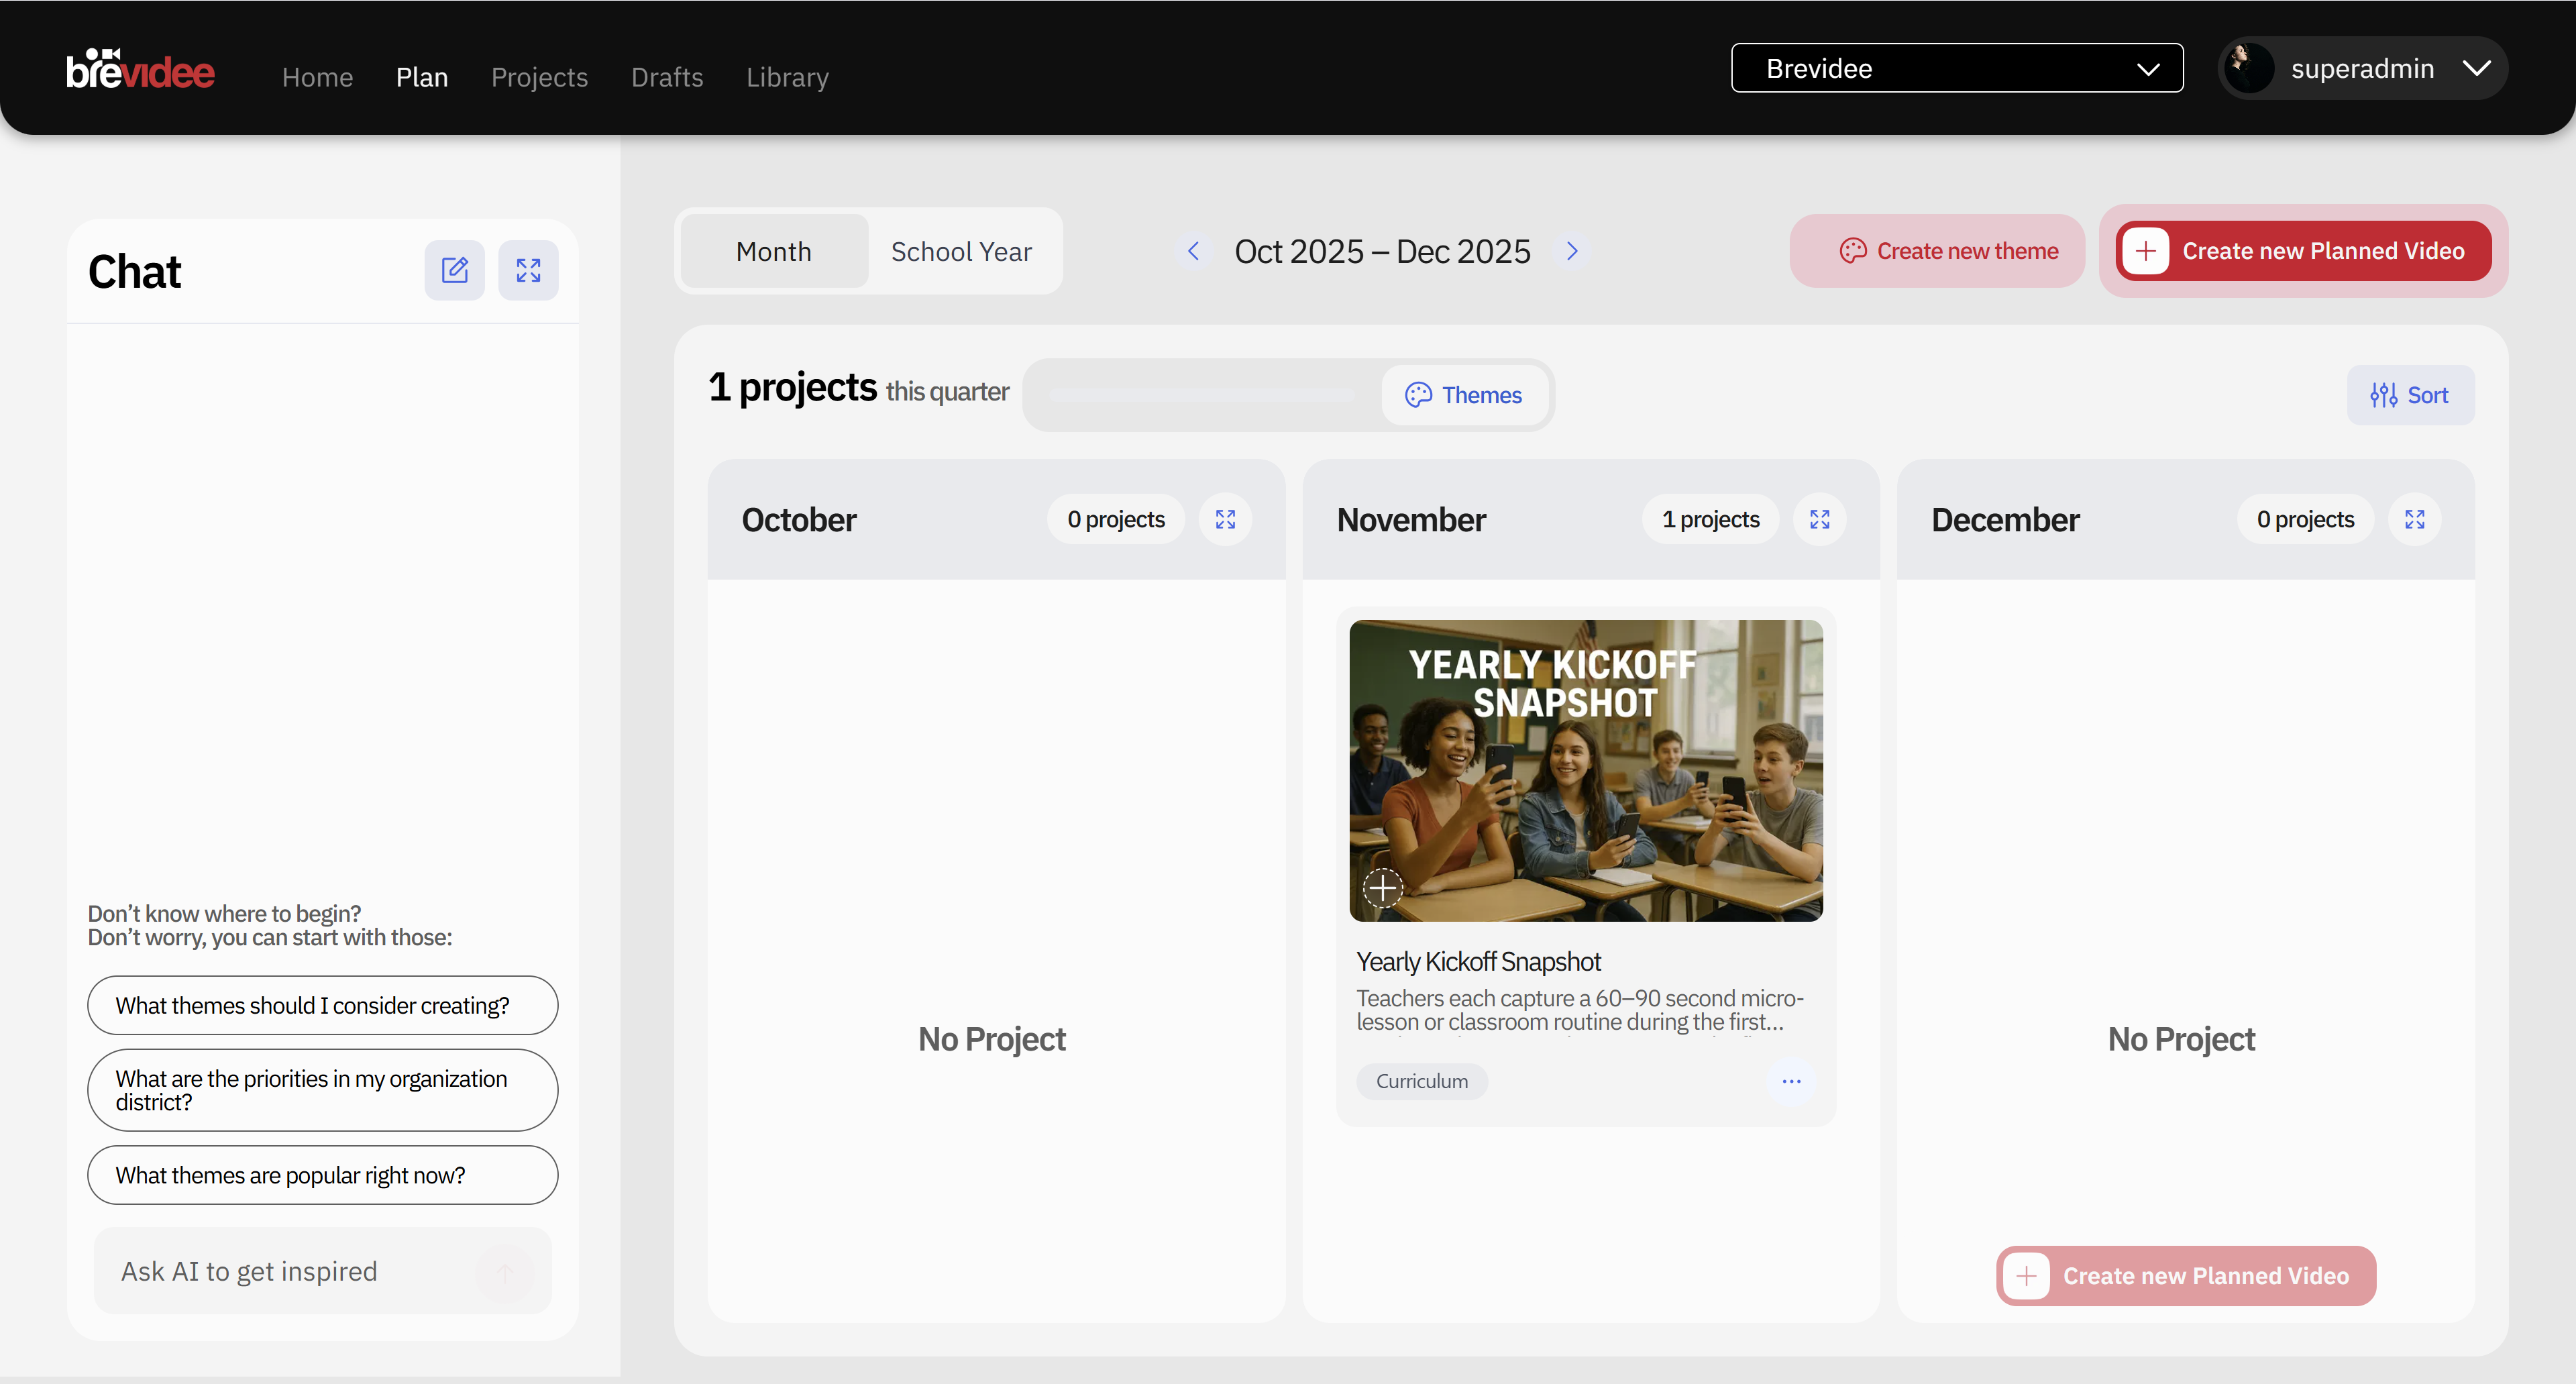
Task: Open the Projects nav tab
Action: pyautogui.click(x=539, y=77)
